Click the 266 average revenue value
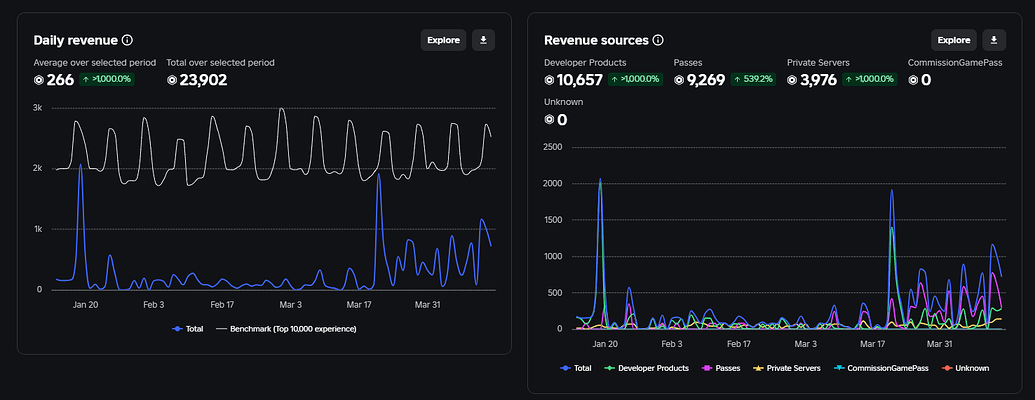This screenshot has height=400, width=1035. tap(60, 80)
